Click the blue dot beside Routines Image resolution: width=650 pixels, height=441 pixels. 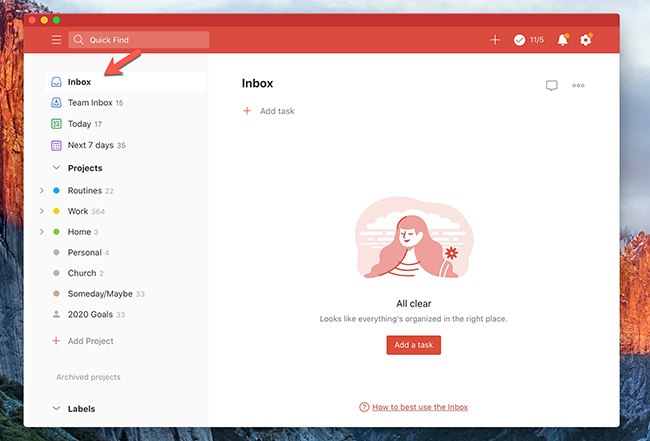[x=56, y=190]
